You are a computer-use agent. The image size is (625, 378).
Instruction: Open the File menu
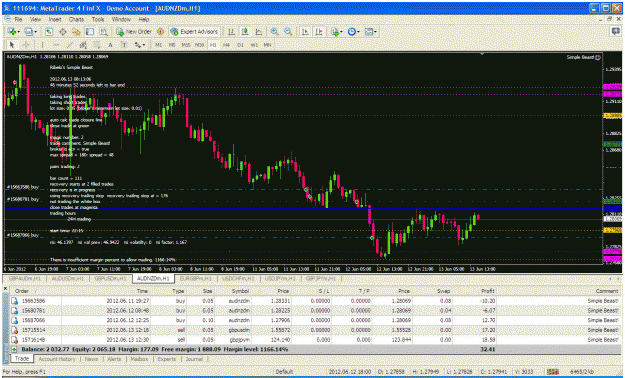(18, 19)
